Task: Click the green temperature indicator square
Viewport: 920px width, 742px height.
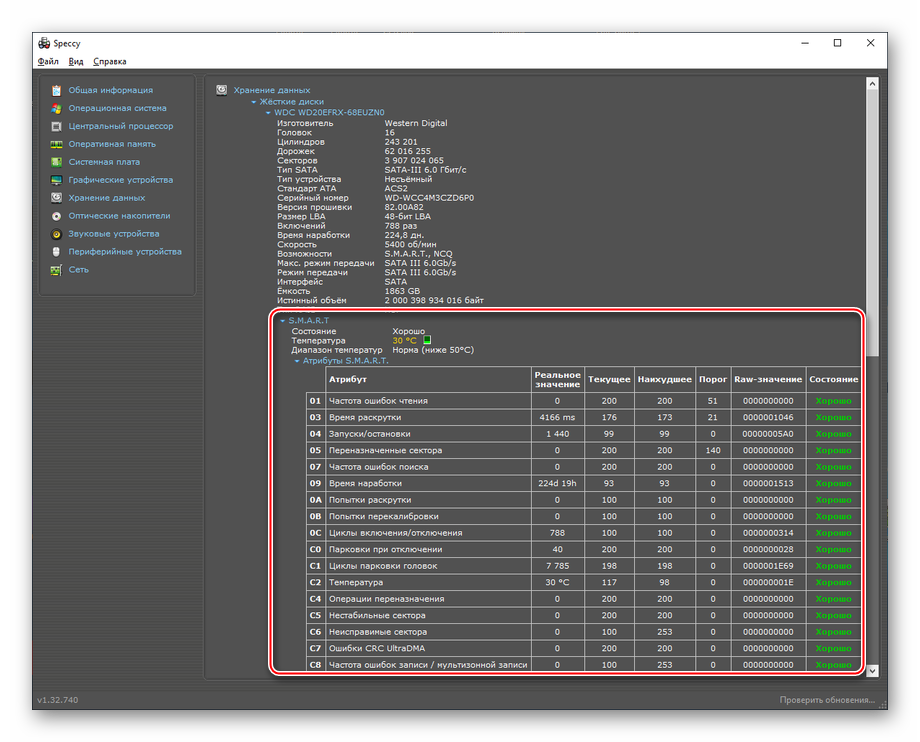Action: coord(427,340)
